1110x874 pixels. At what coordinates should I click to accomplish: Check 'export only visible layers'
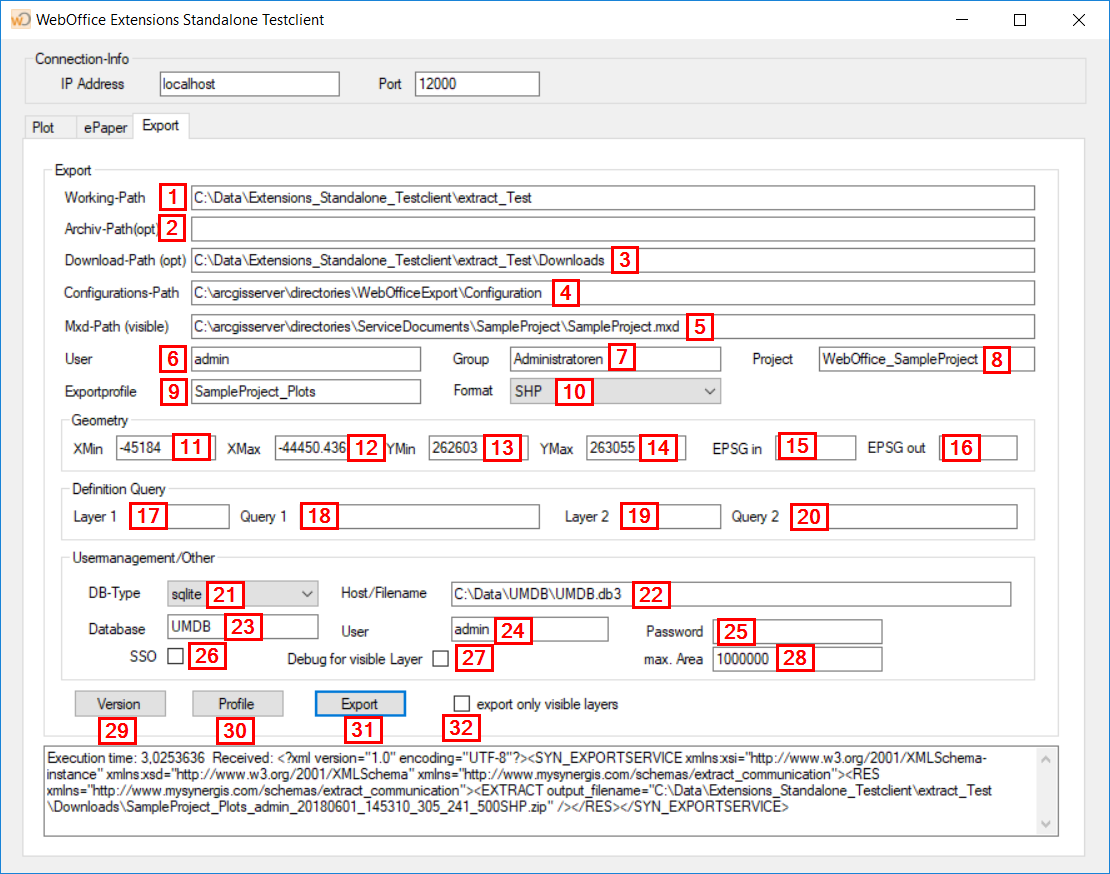click(x=461, y=703)
